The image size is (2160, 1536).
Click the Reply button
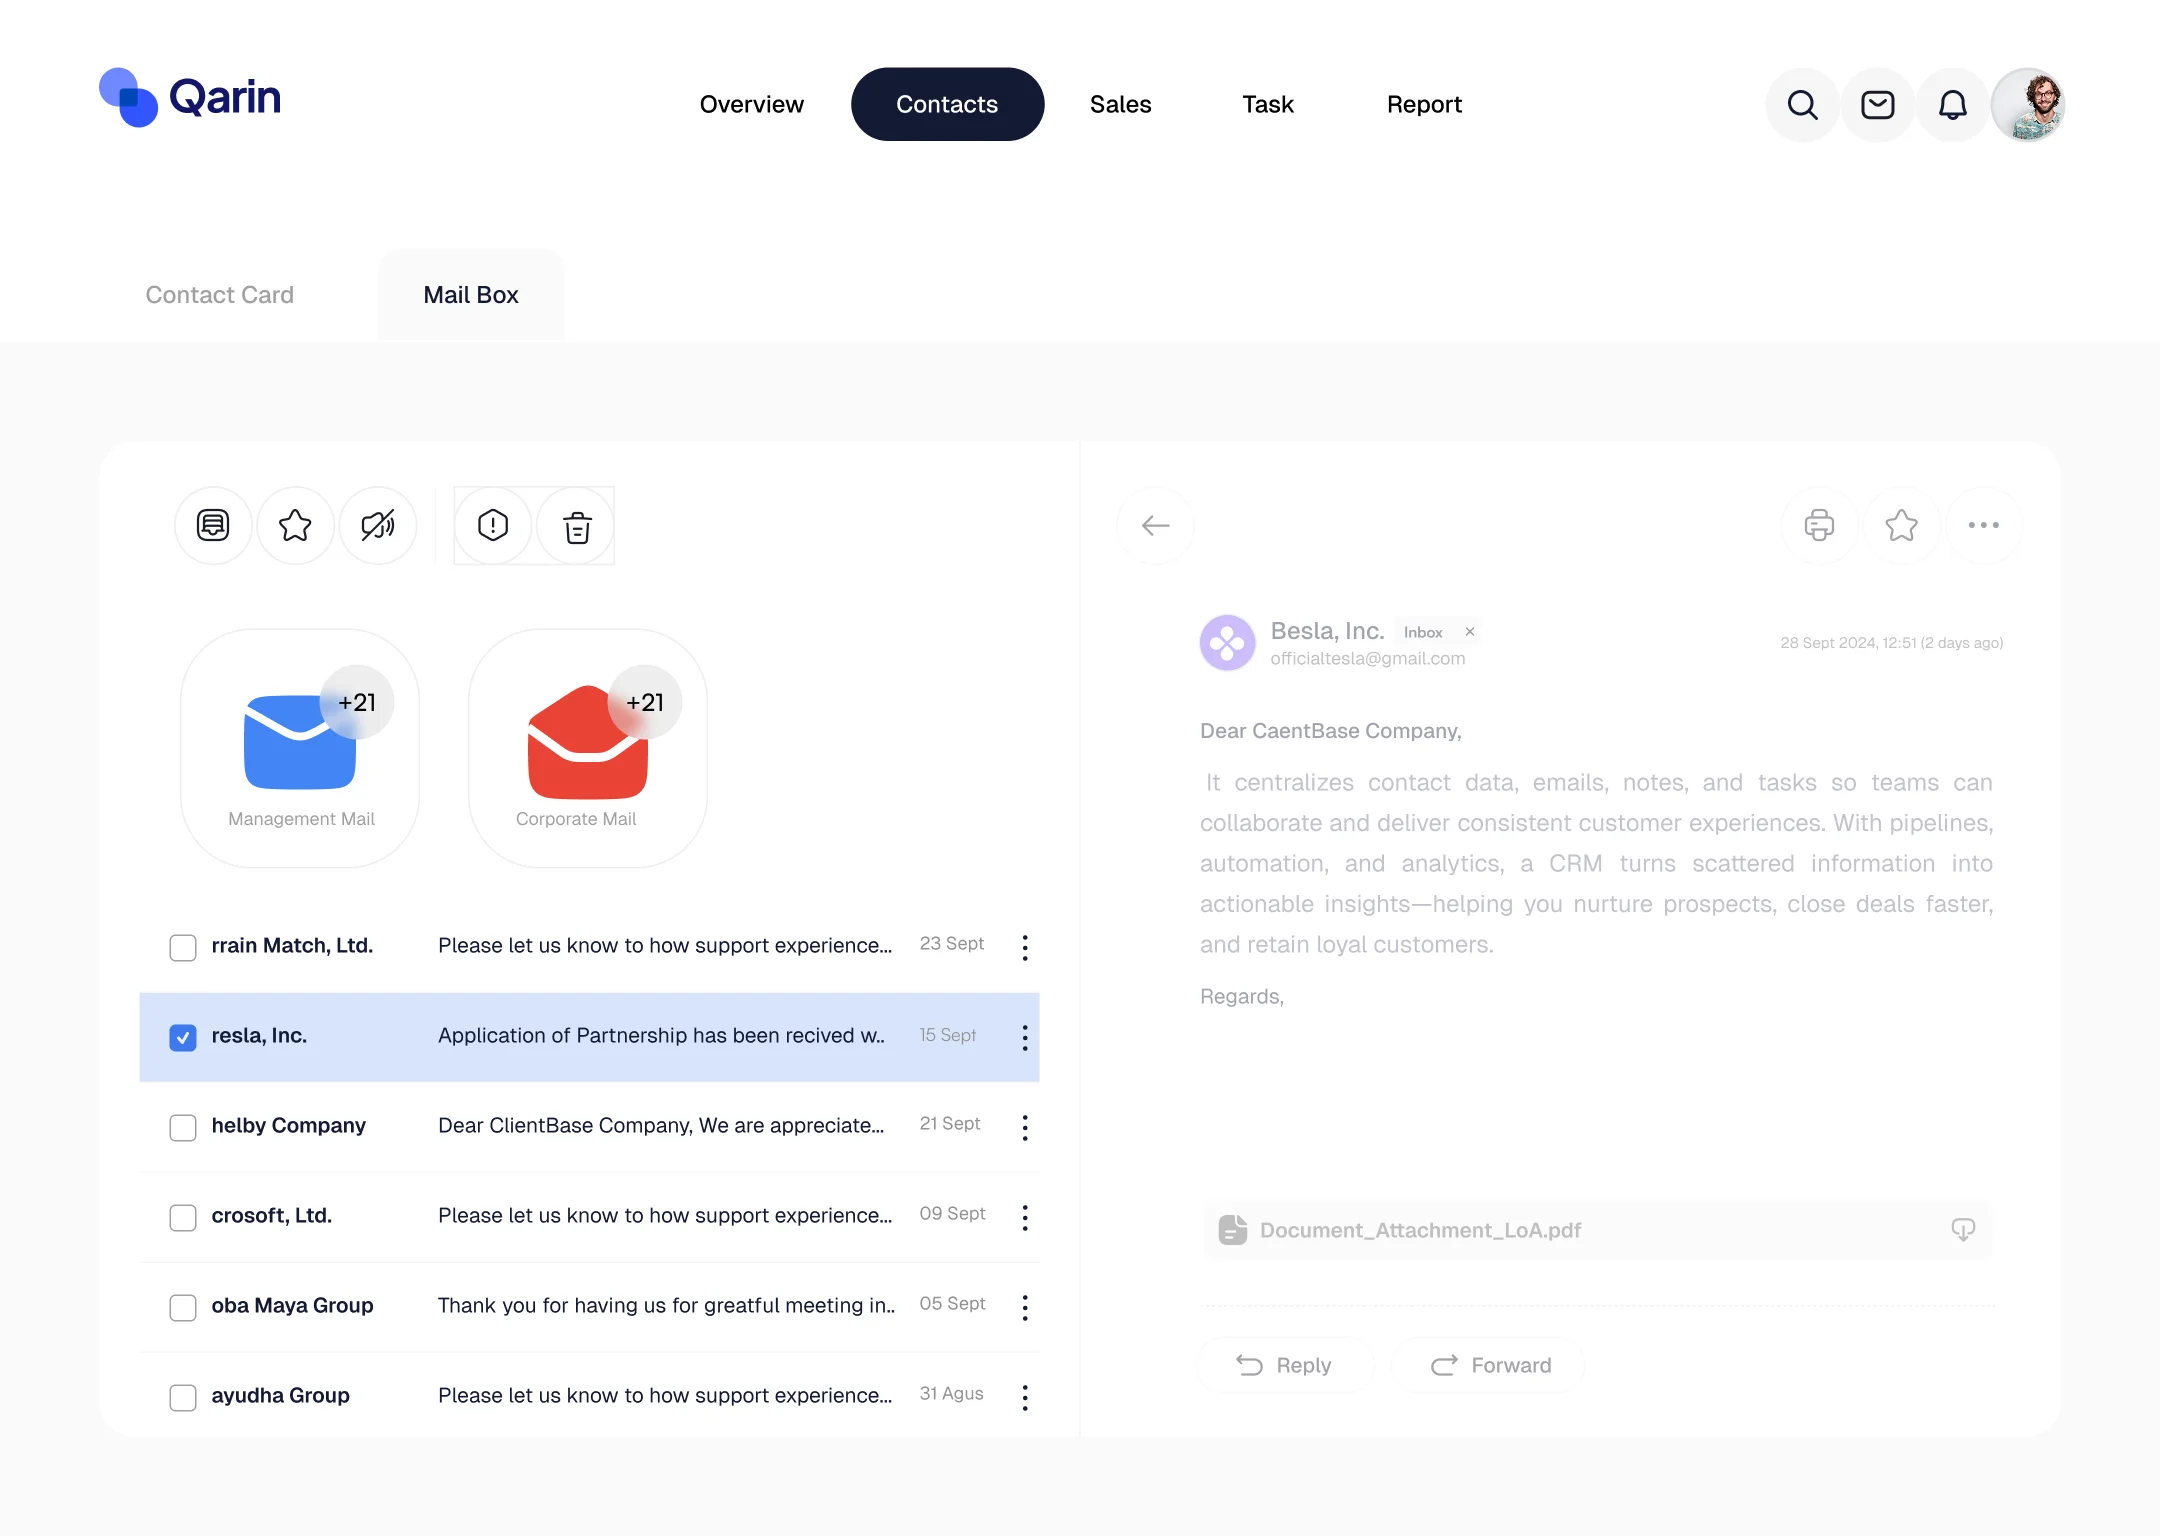pos(1284,1365)
